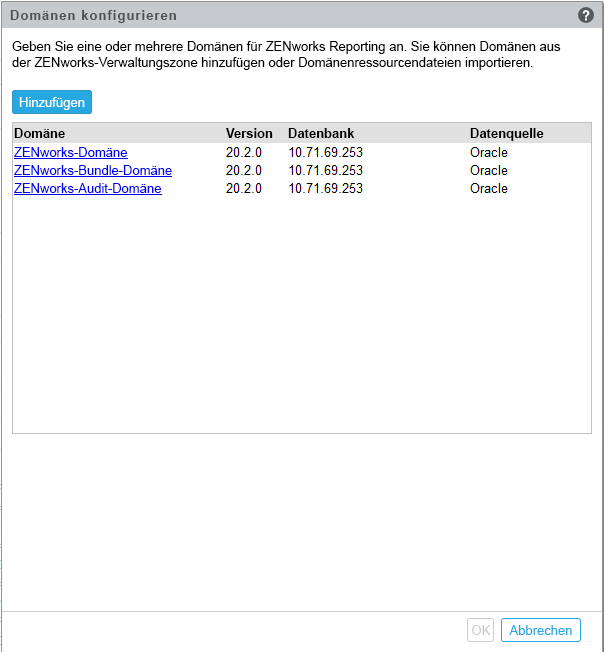
Task: Click version 20.2.0 in ZENworks-Bundle-Domäne row
Action: click(x=244, y=170)
